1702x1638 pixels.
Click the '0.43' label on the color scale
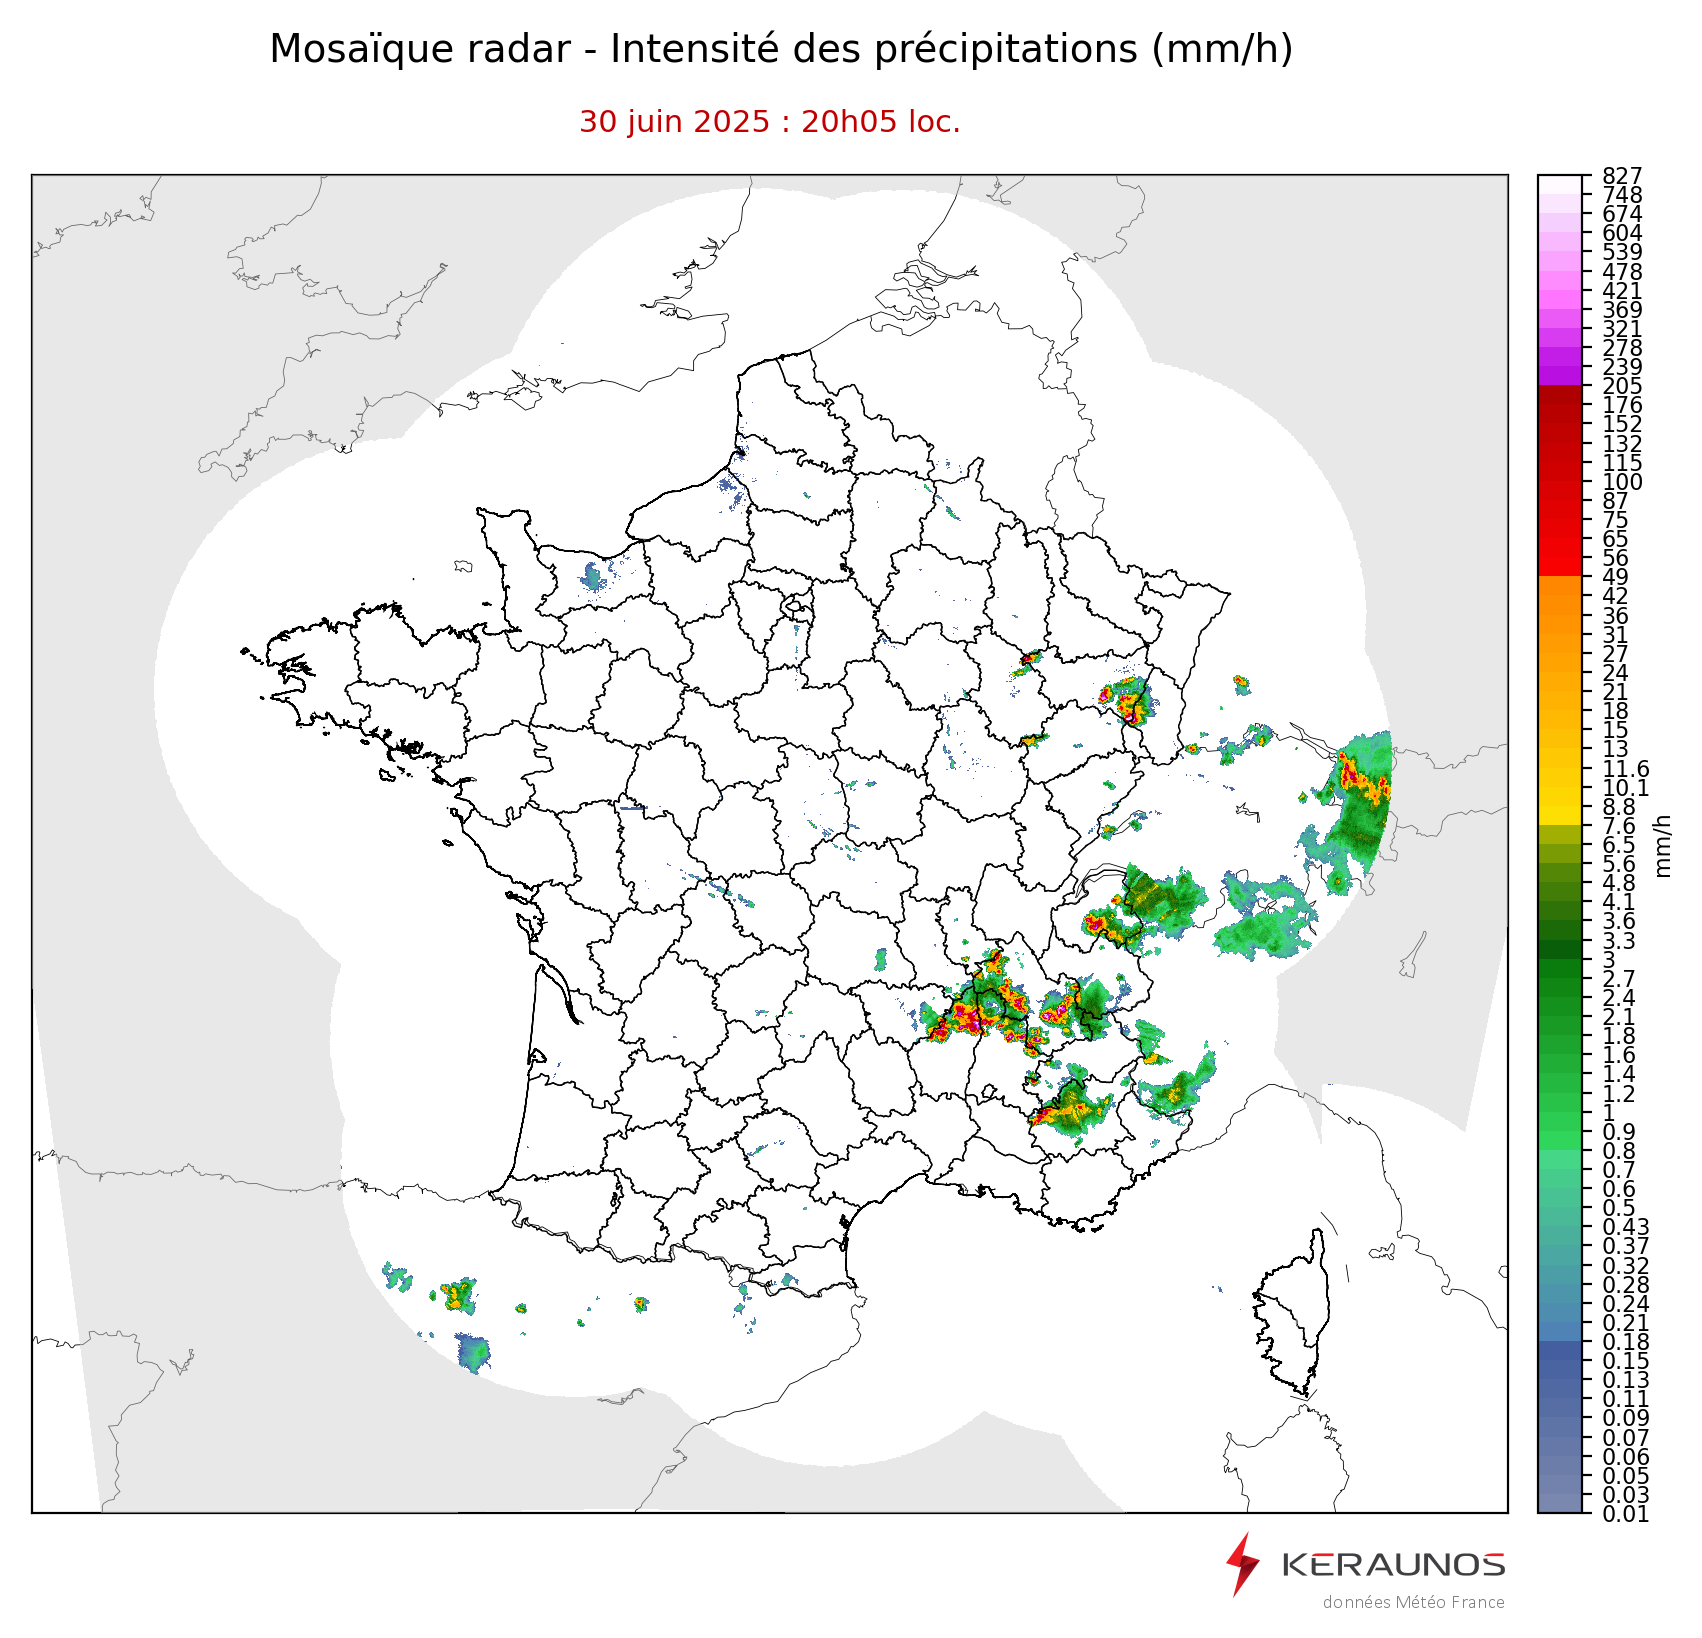tap(1625, 1227)
